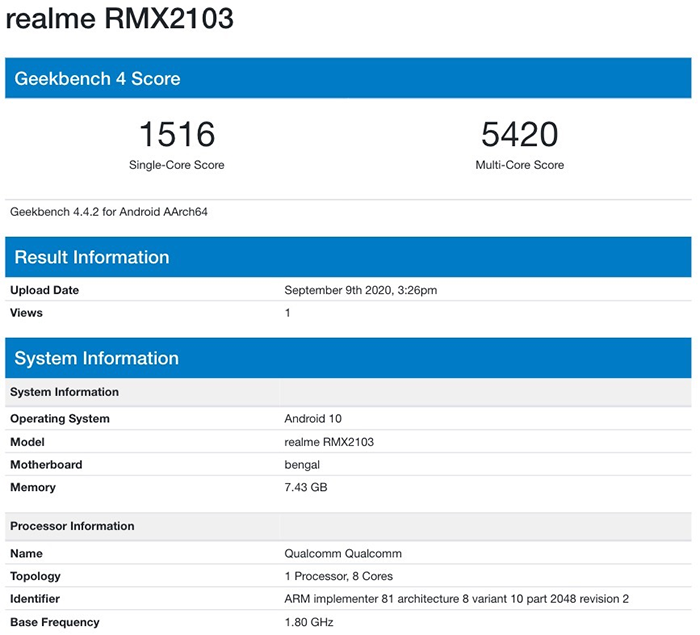Viewport: 700px width, 635px height.
Task: Click the realme RMX2103 page title
Action: (119, 19)
